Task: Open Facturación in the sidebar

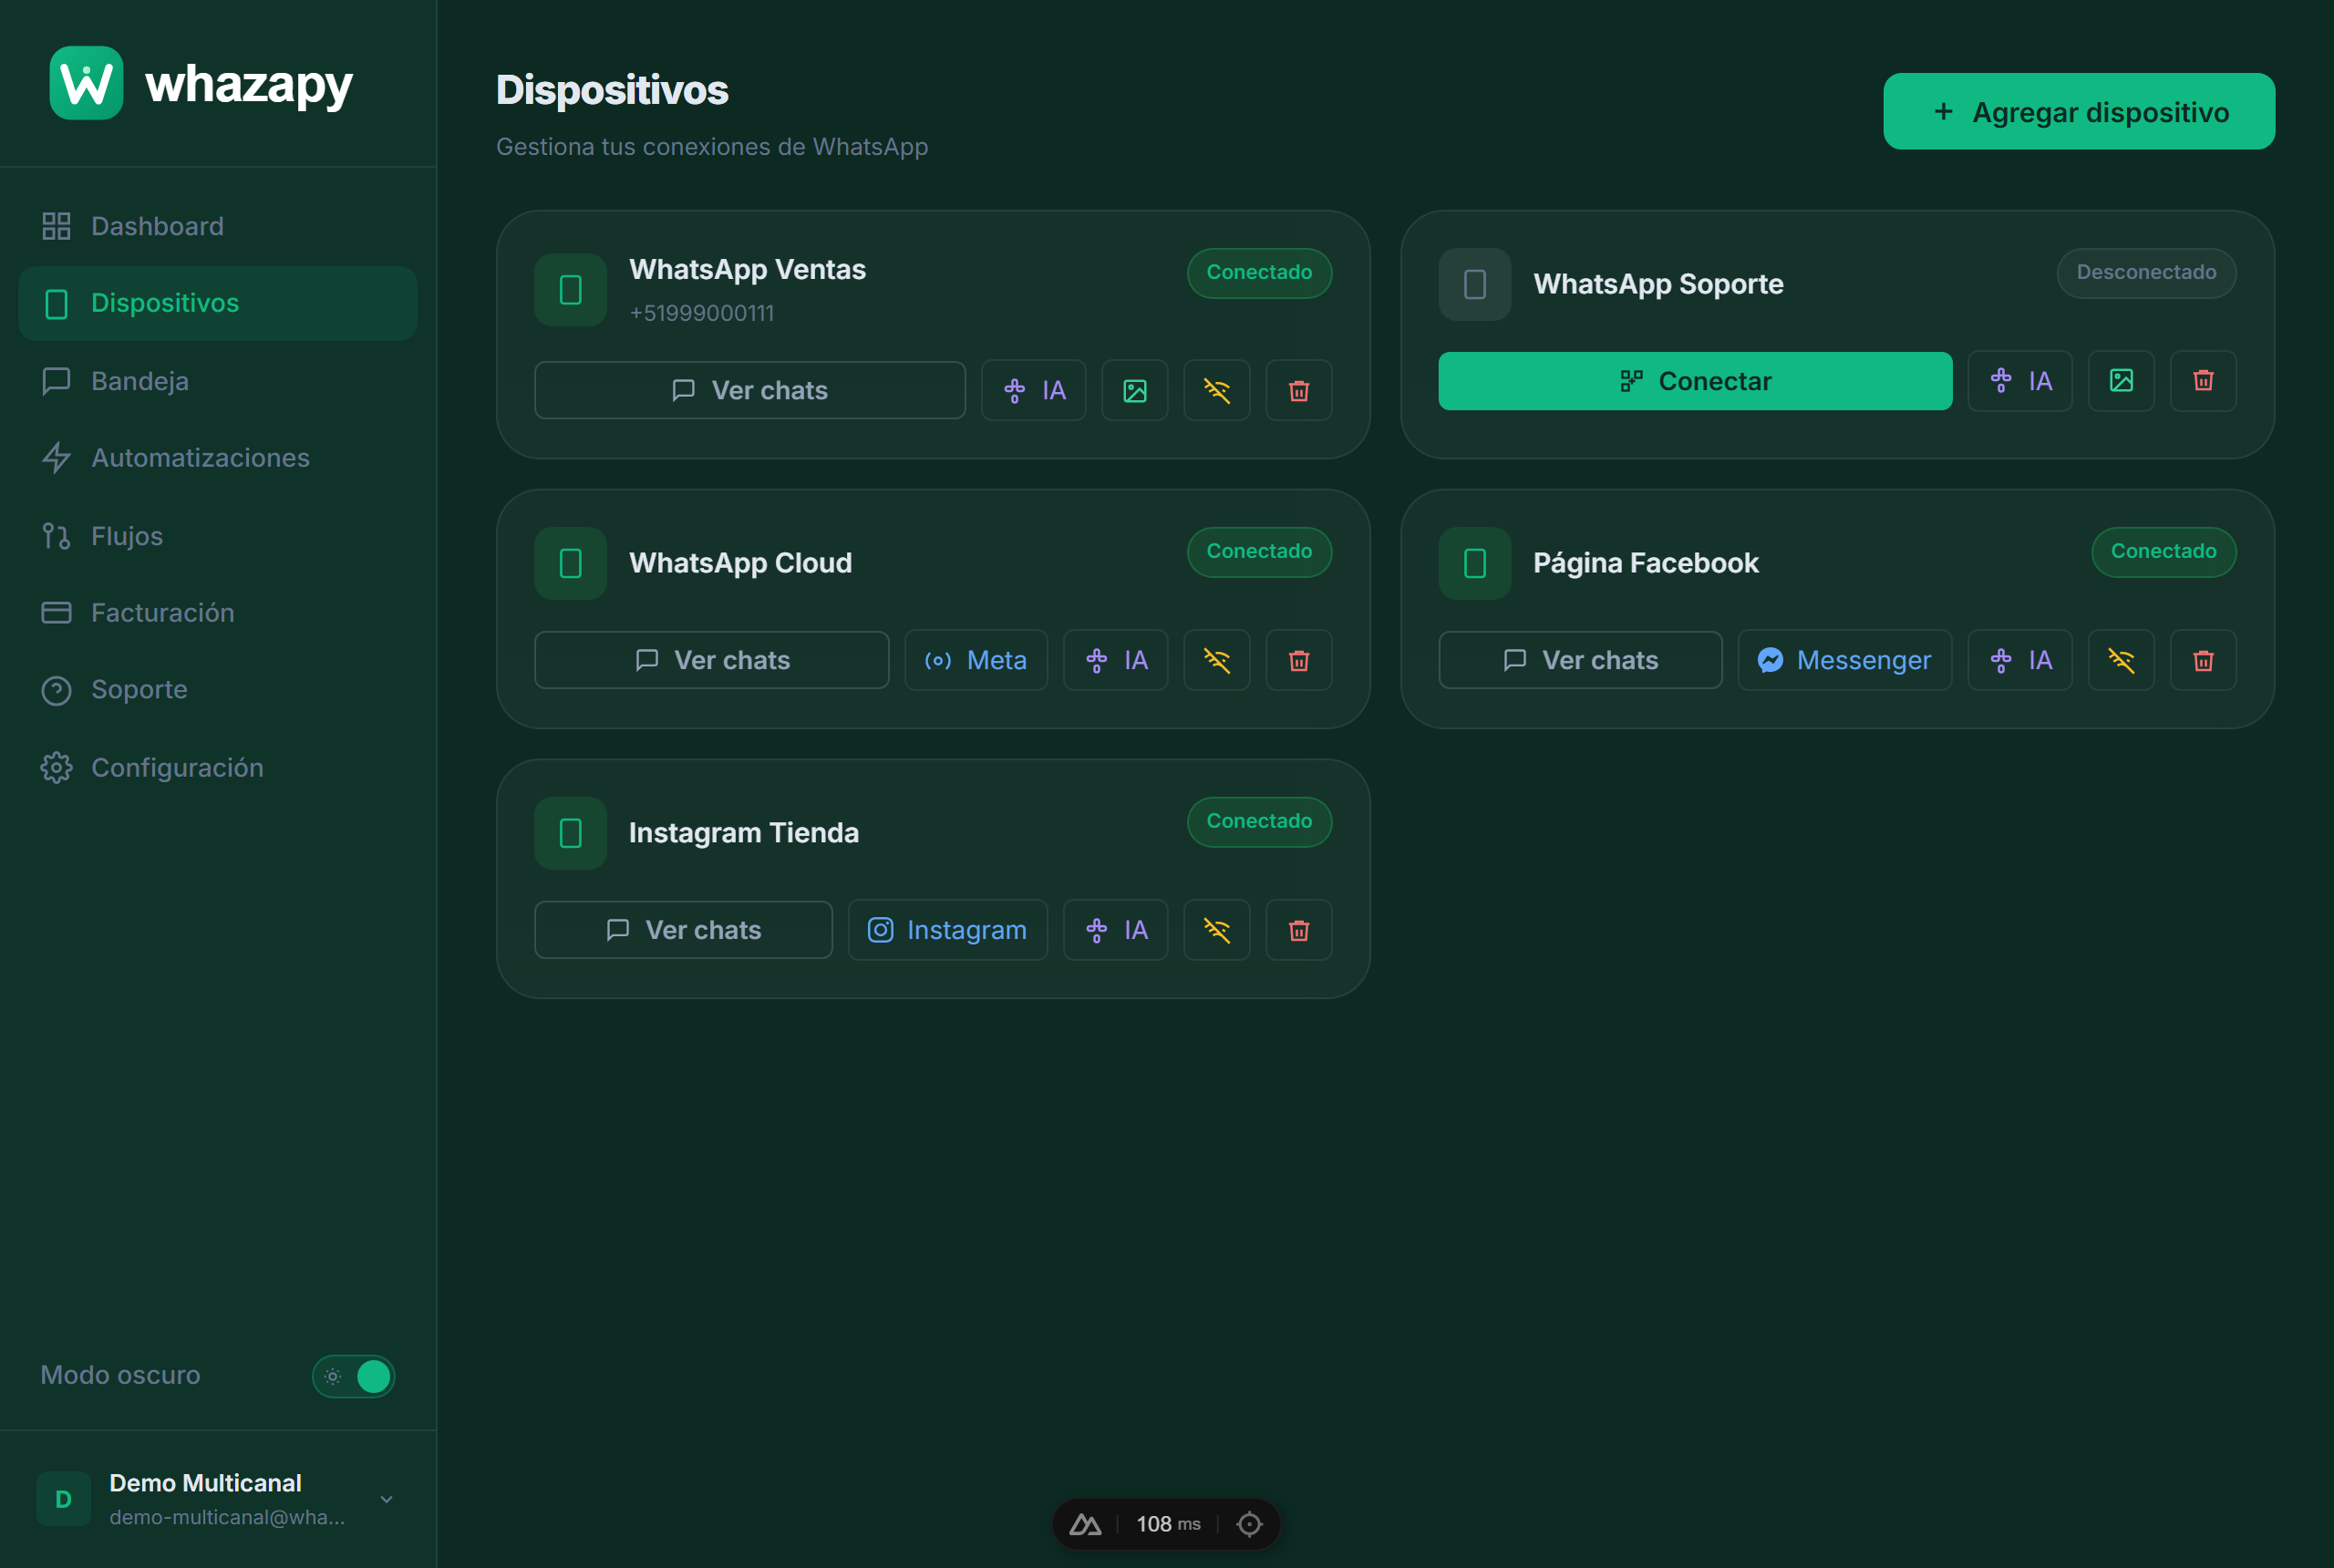Action: [217, 613]
